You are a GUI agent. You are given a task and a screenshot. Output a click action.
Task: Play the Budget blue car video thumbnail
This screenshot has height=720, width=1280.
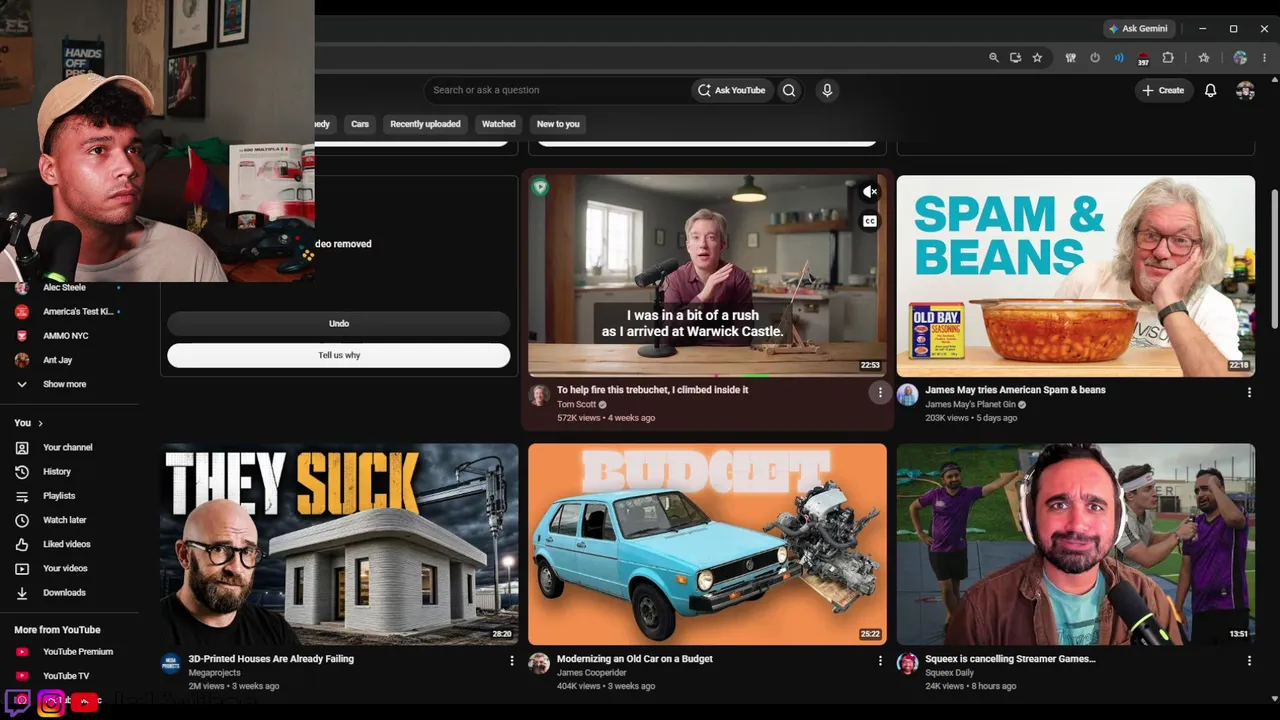pyautogui.click(x=707, y=544)
